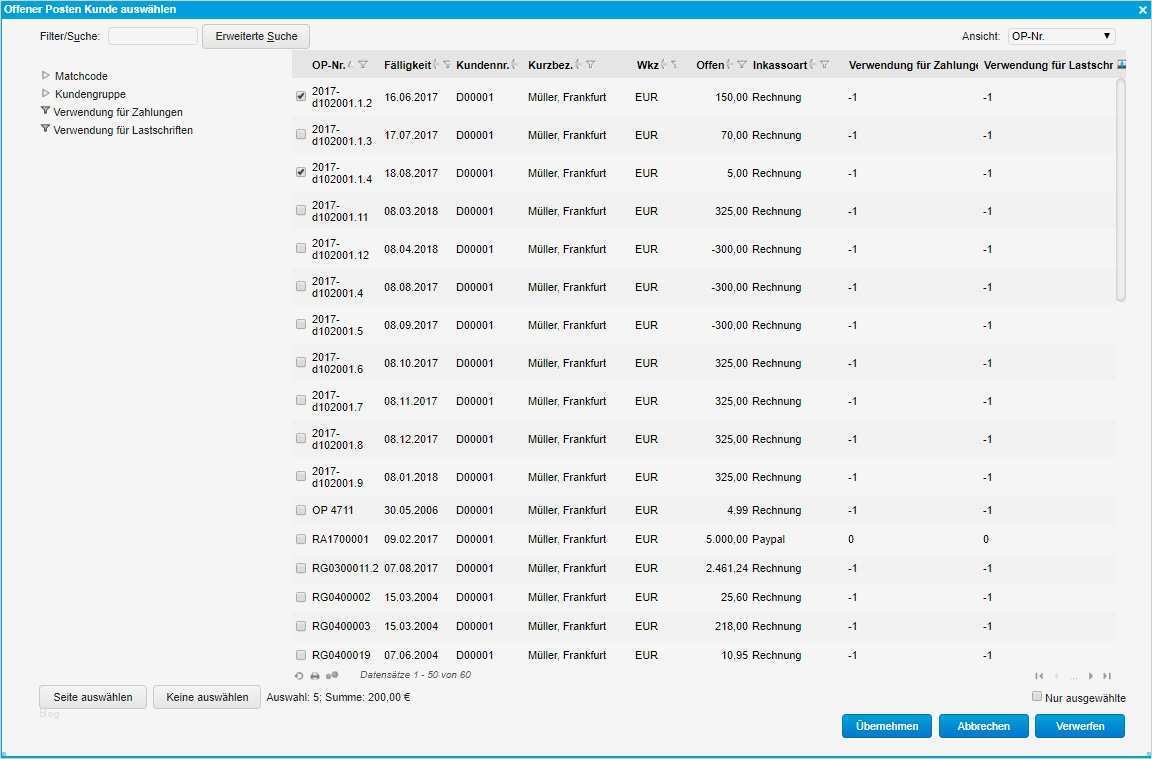1152x759 pixels.
Task: Sort by the OP-Nr. column sort arrow
Action: 350,65
